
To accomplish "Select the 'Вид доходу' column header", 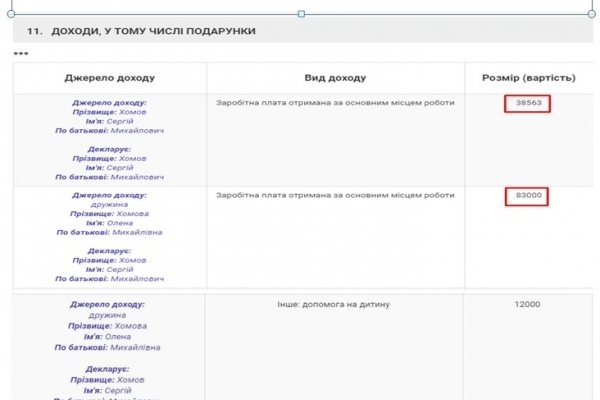I will tap(335, 77).
